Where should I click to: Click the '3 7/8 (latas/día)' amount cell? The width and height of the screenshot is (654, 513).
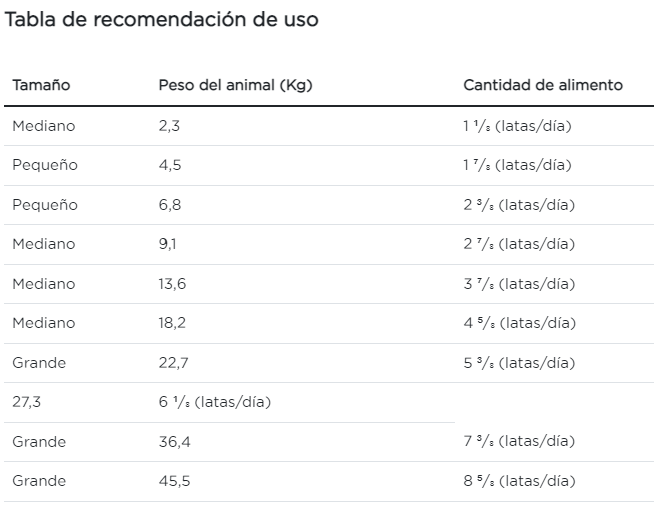pyautogui.click(x=519, y=284)
